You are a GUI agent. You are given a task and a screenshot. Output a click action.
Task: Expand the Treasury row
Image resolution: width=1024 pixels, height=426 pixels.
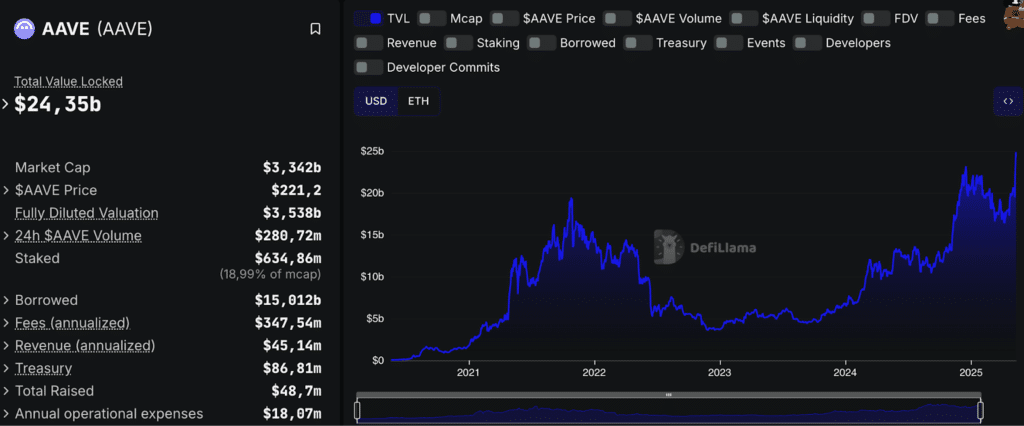[x=5, y=369]
